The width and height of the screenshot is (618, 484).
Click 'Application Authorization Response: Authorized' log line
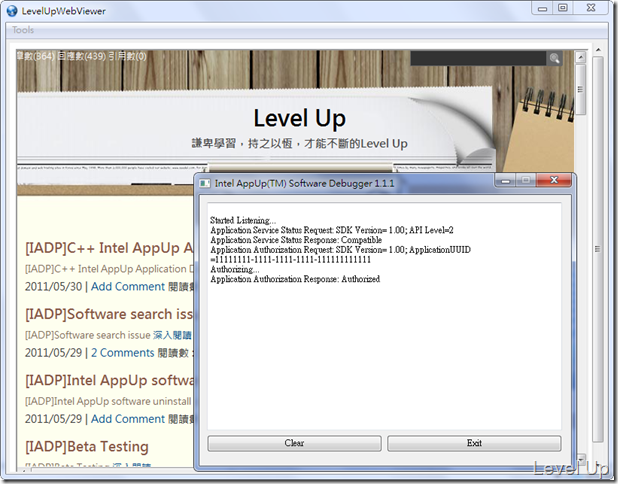point(295,279)
